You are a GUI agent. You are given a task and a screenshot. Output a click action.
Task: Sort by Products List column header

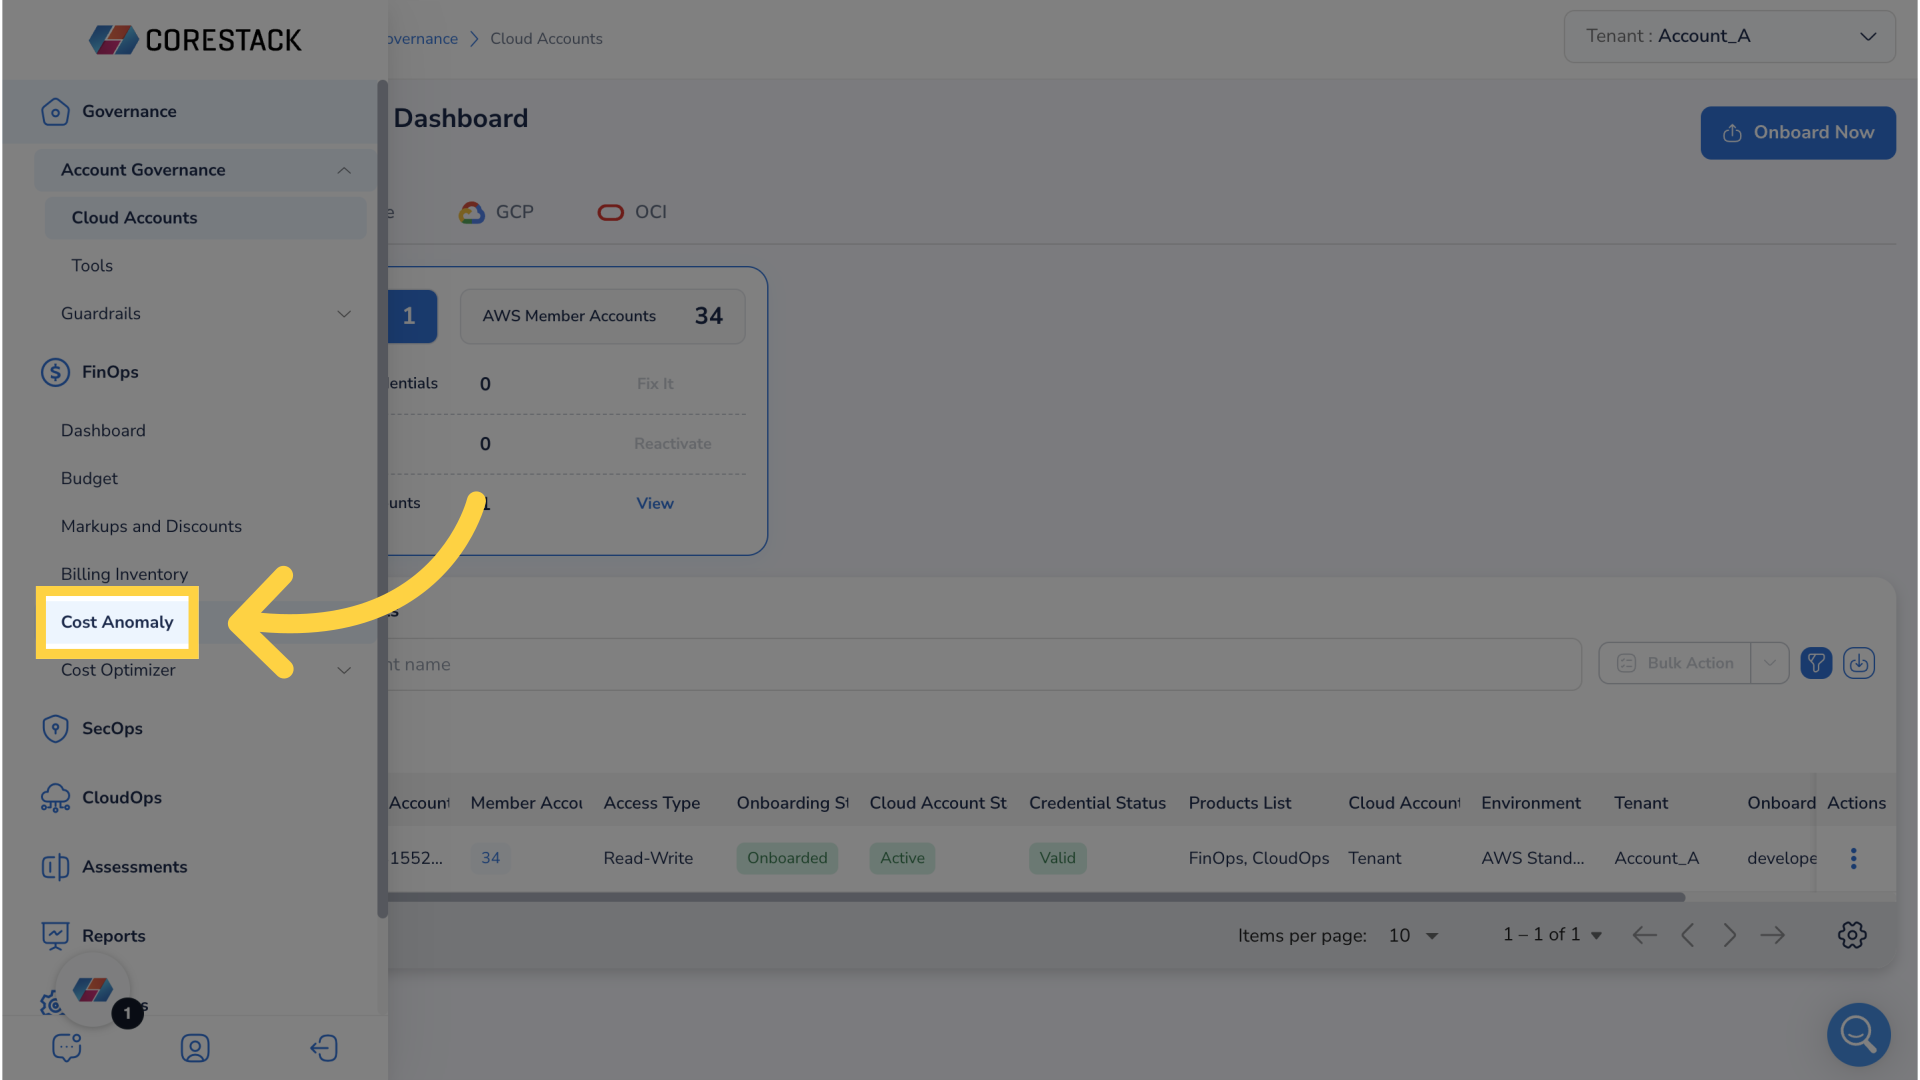pos(1240,803)
